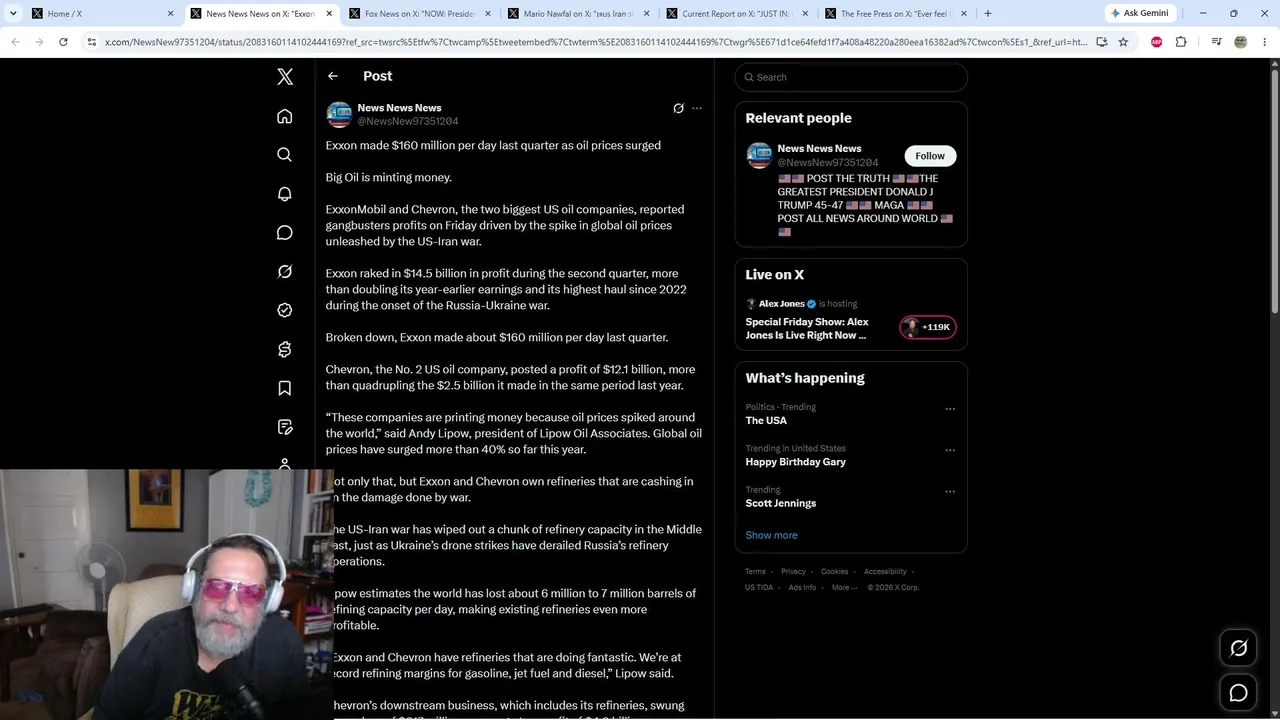This screenshot has height=720, width=1280.
Task: Click browser Back arrow
Action: coord(15,42)
